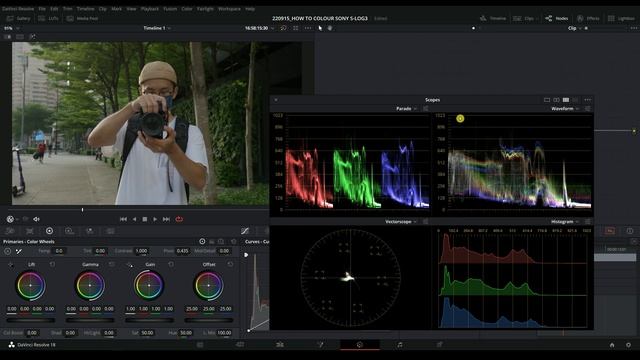The image size is (640, 360).
Task: Open Histogram scope settings icon
Action: point(588,222)
